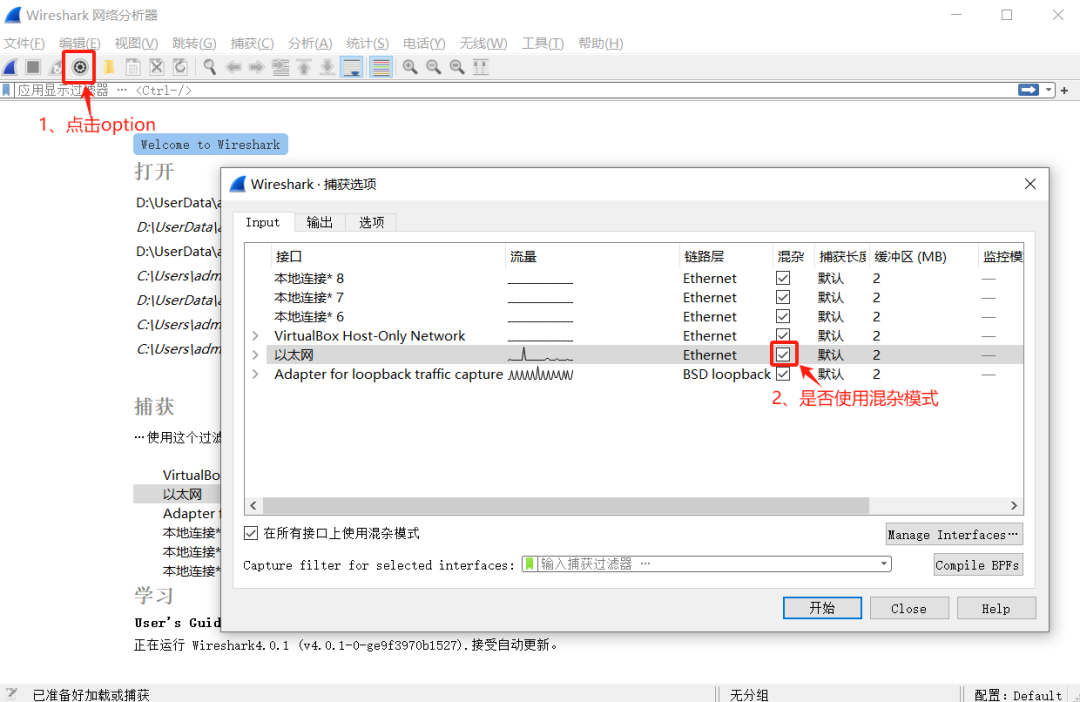Toggle packet colorization icon
This screenshot has width=1080, height=702.
point(381,67)
